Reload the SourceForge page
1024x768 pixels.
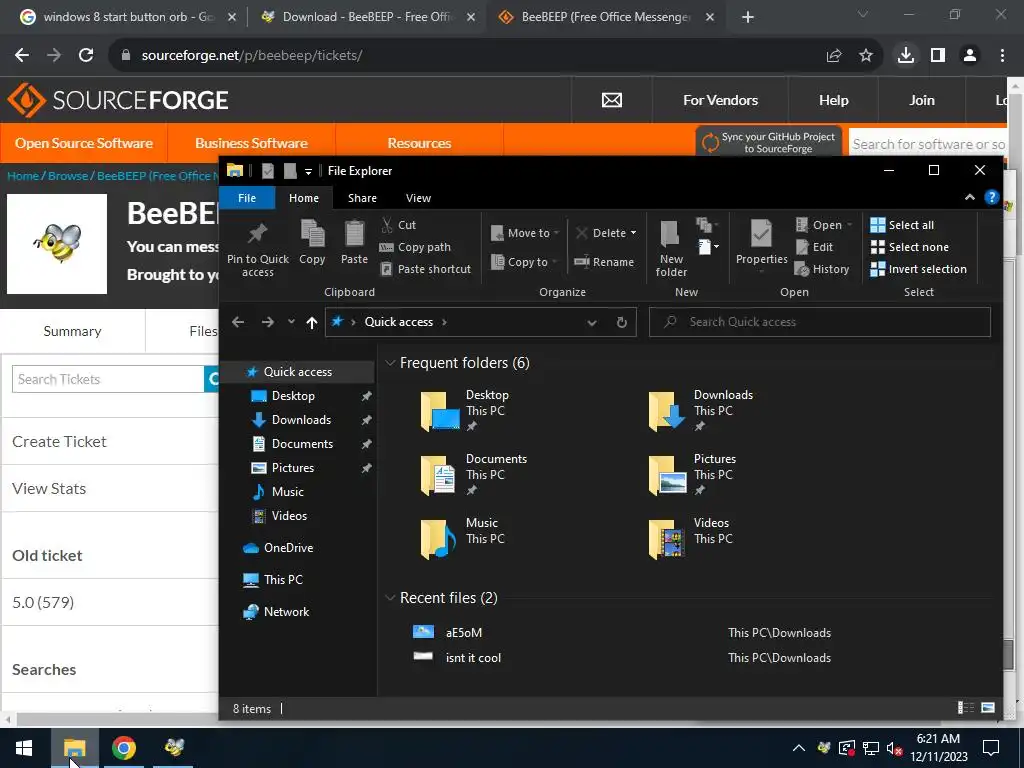(86, 56)
